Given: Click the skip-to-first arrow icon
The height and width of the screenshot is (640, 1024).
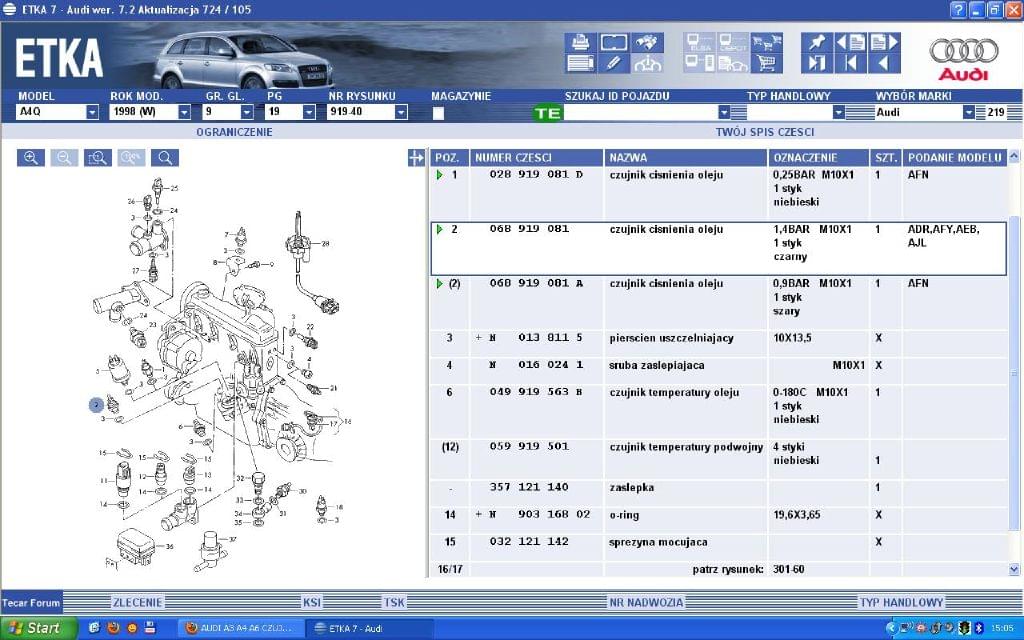Looking at the screenshot, I should click(x=850, y=63).
